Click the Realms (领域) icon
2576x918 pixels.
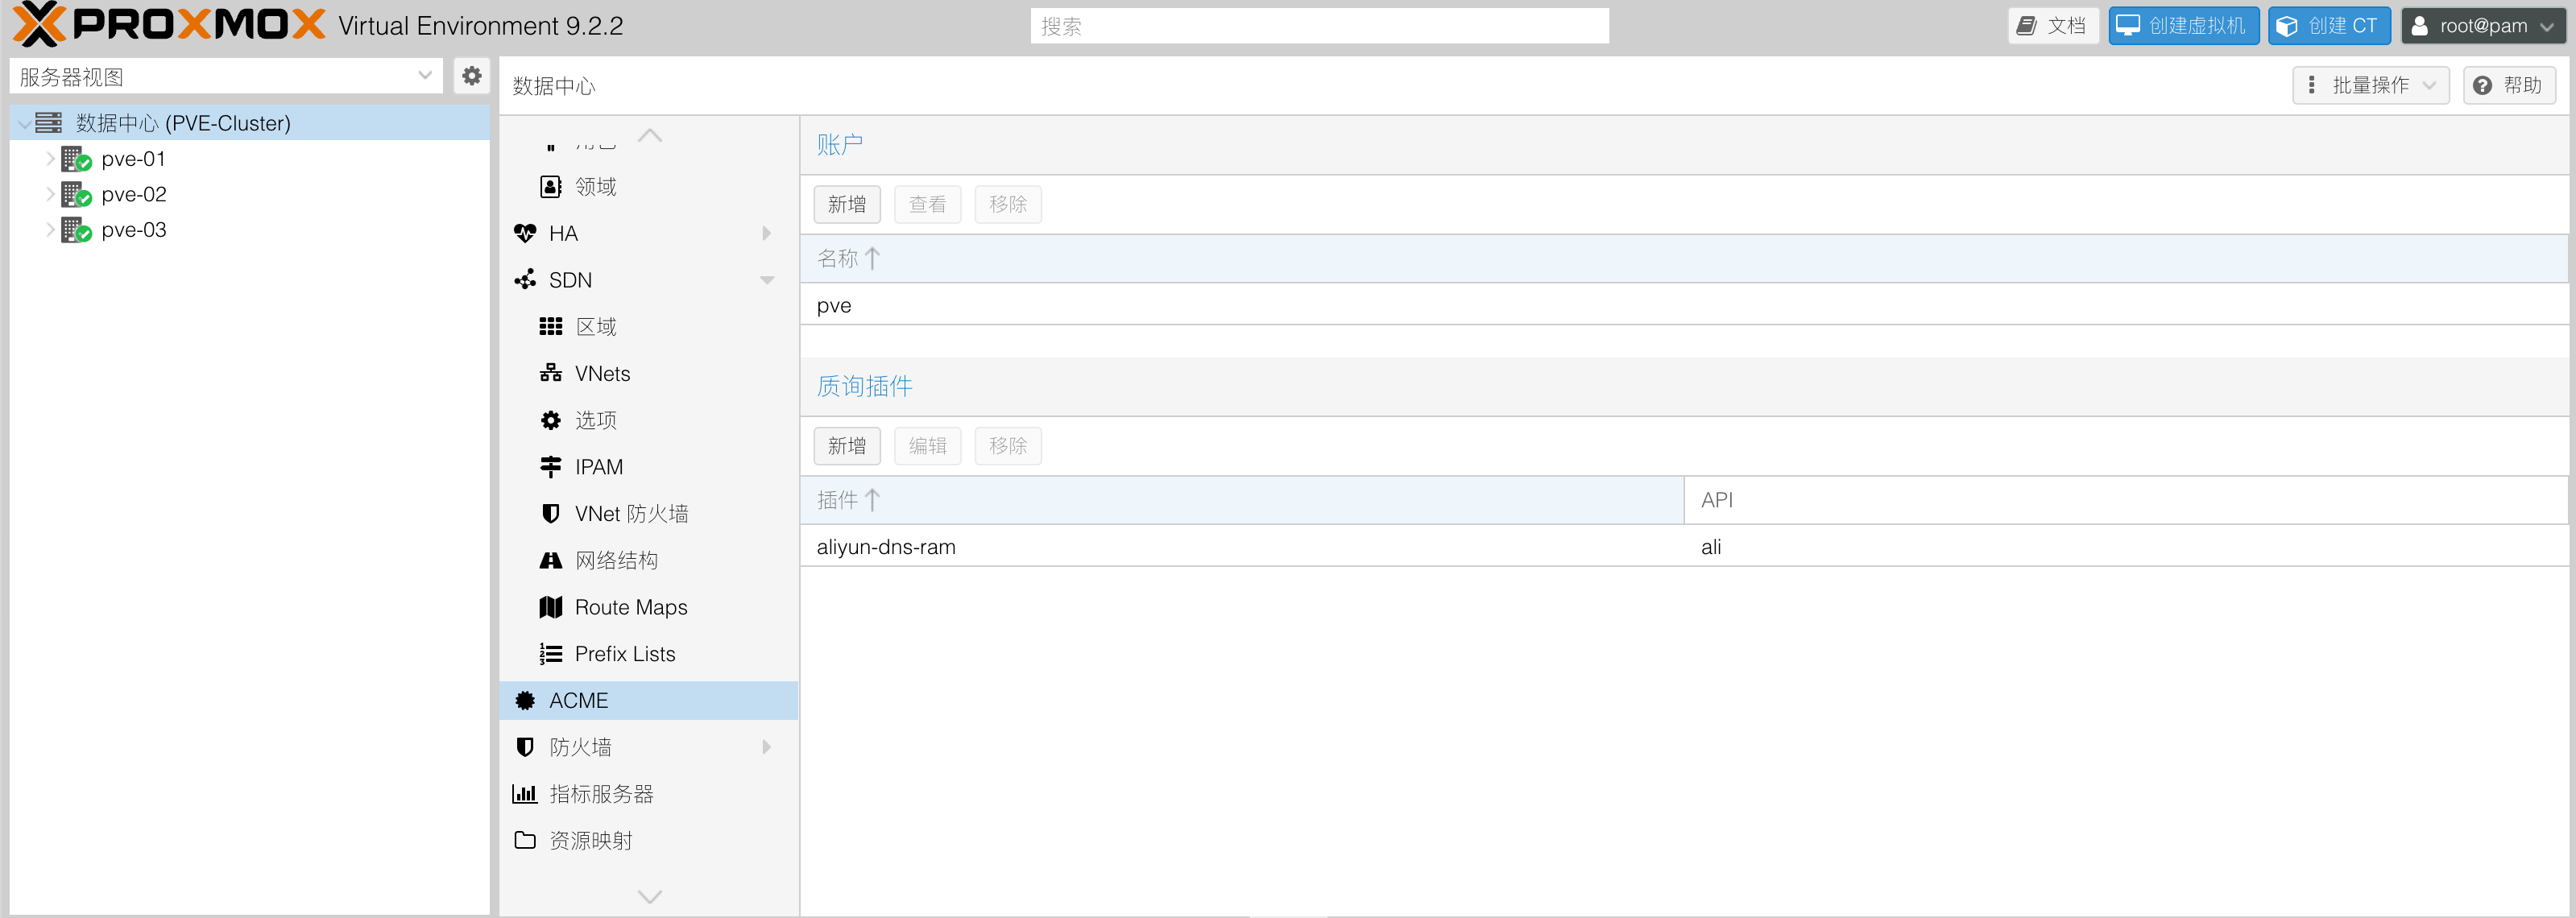click(x=551, y=187)
